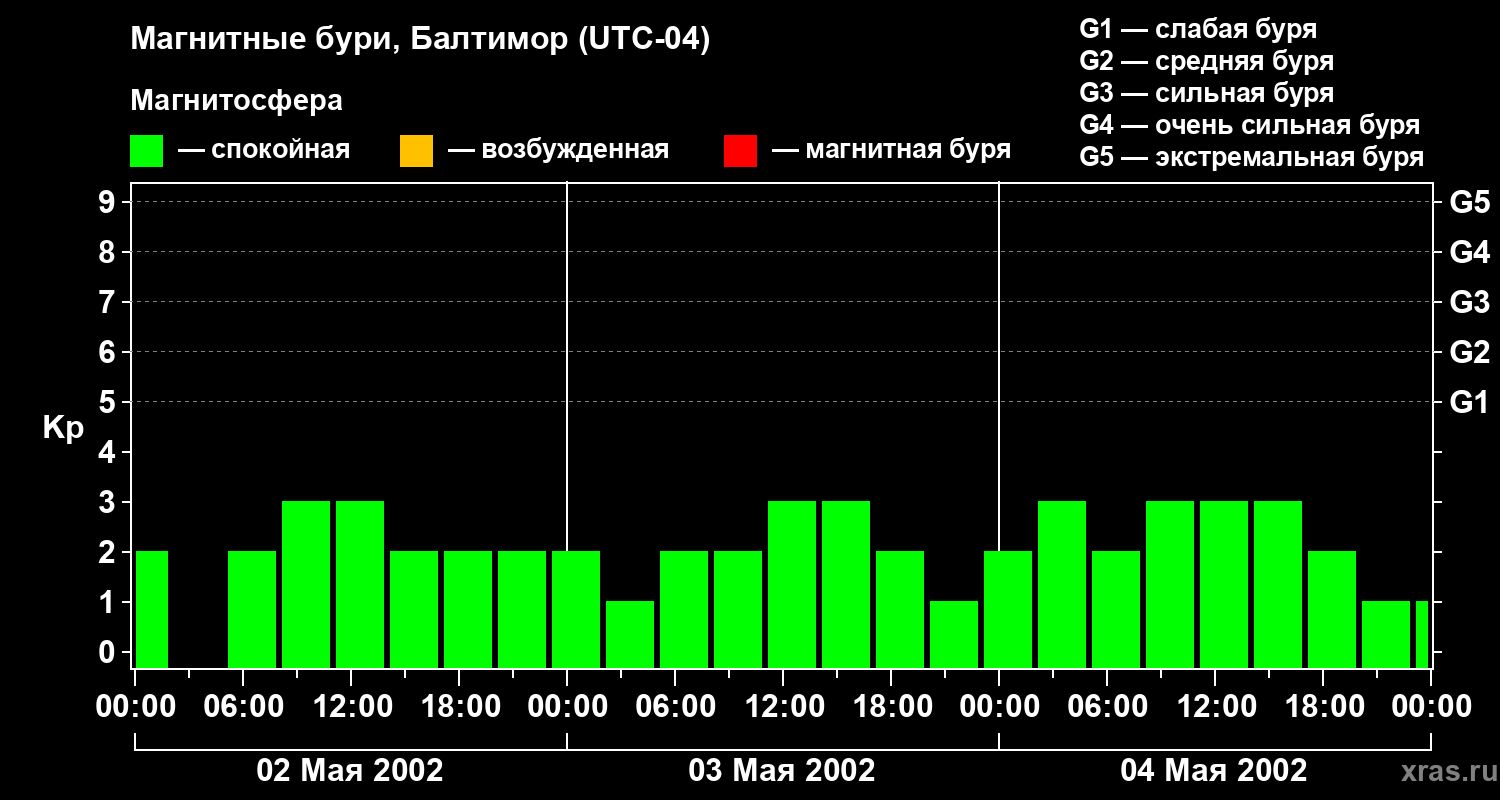Viewport: 1500px width, 800px height.
Task: Click the green 'спокойная' legend swatch
Action: tap(146, 151)
